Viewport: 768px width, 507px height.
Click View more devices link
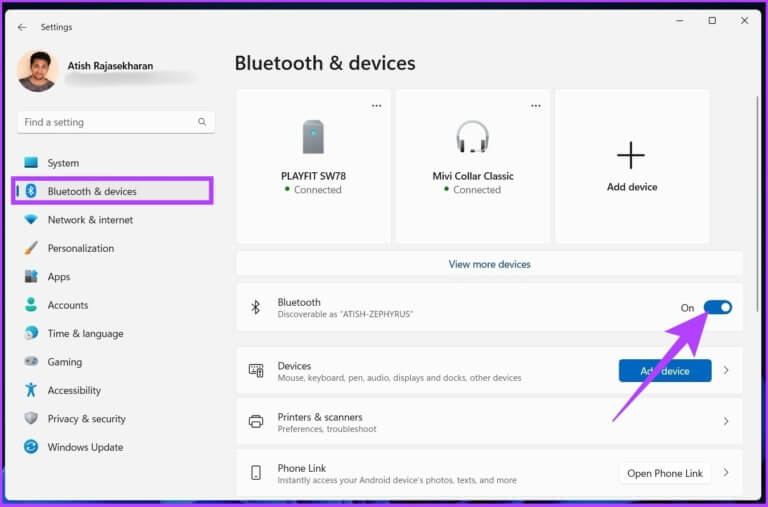[489, 264]
